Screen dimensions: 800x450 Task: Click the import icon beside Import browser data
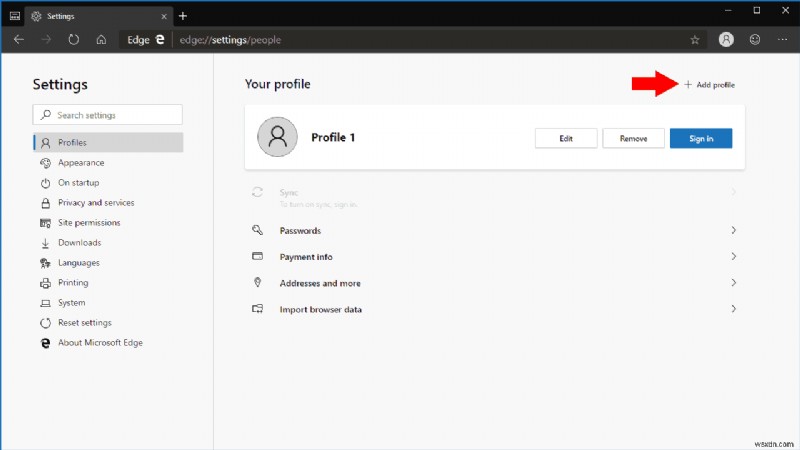point(257,309)
